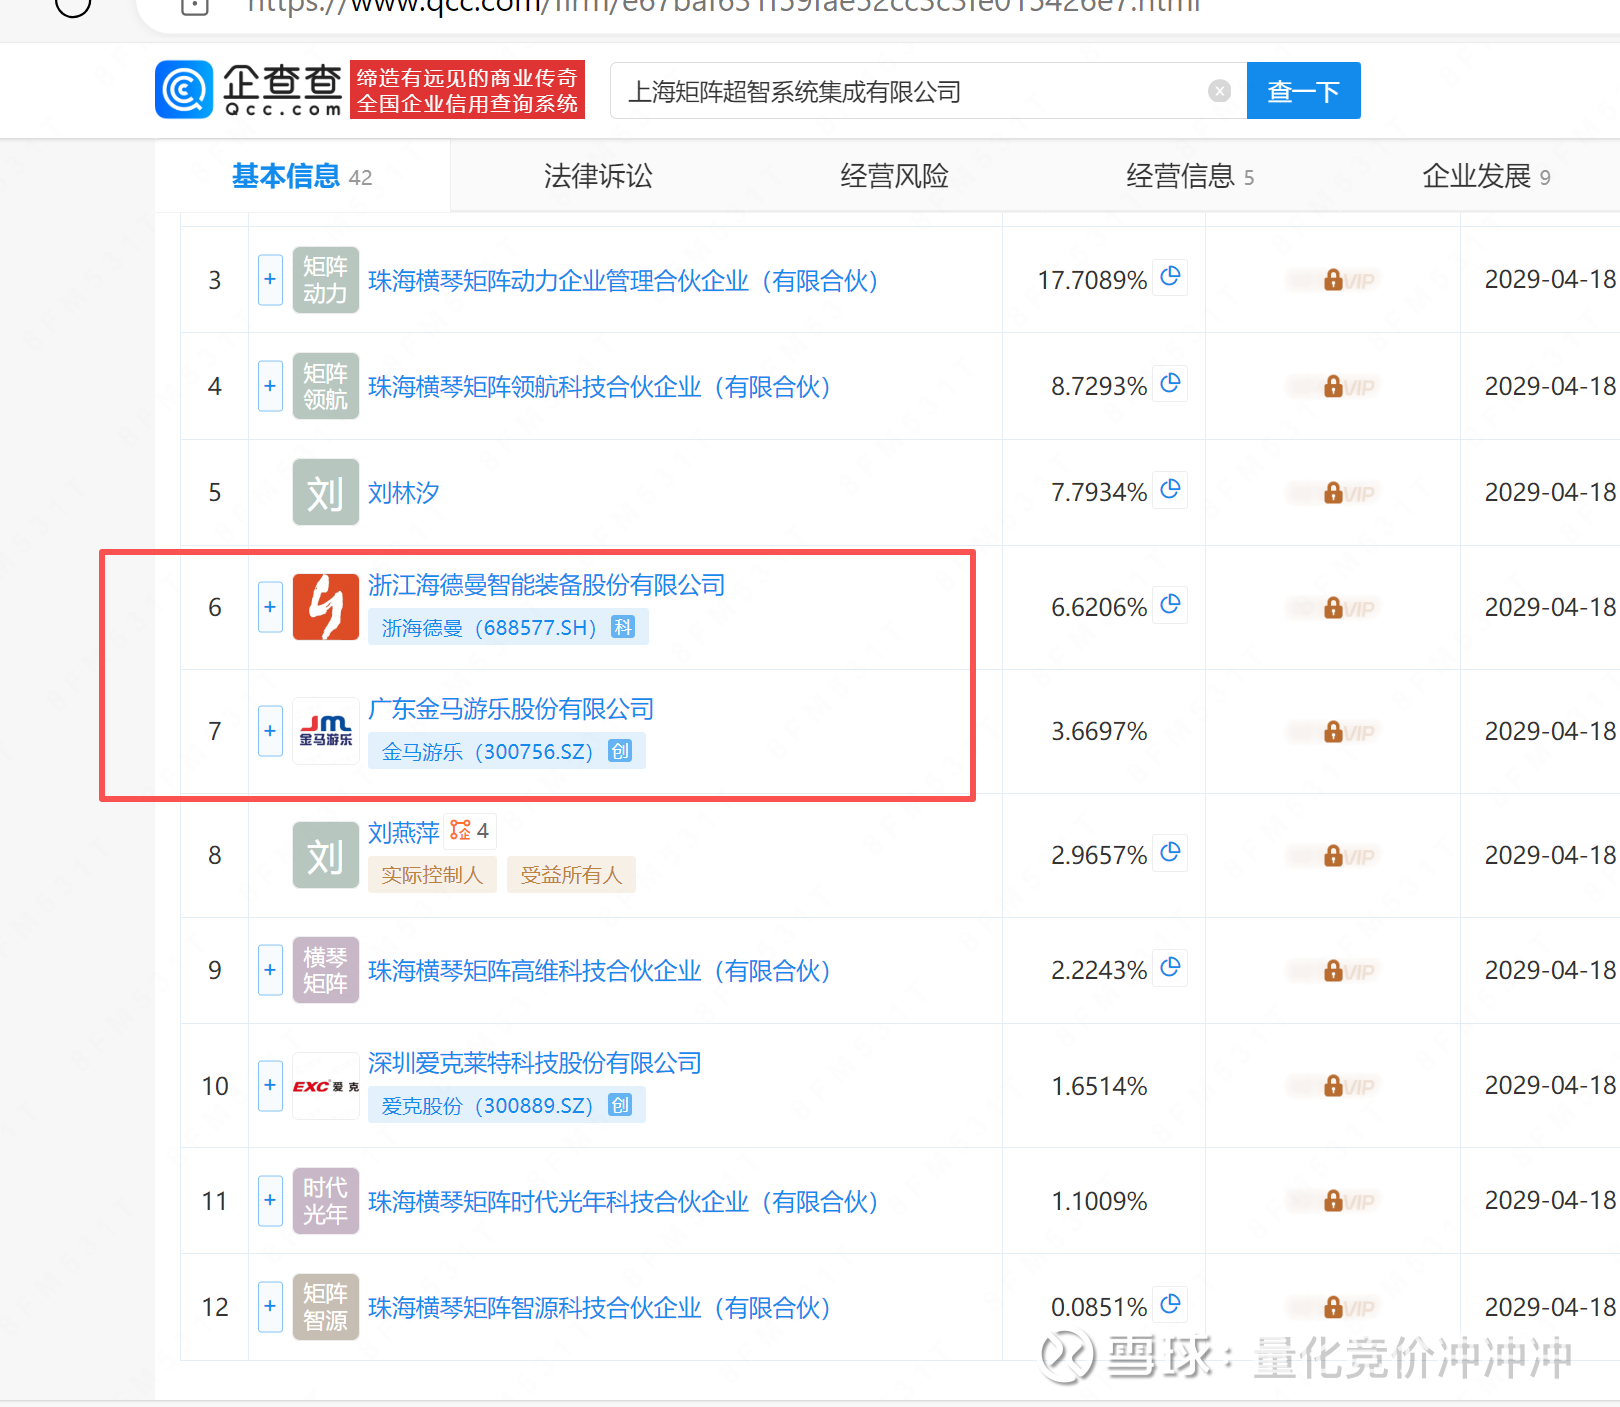Click the VIP lock icon in row 3

pyautogui.click(x=1333, y=280)
